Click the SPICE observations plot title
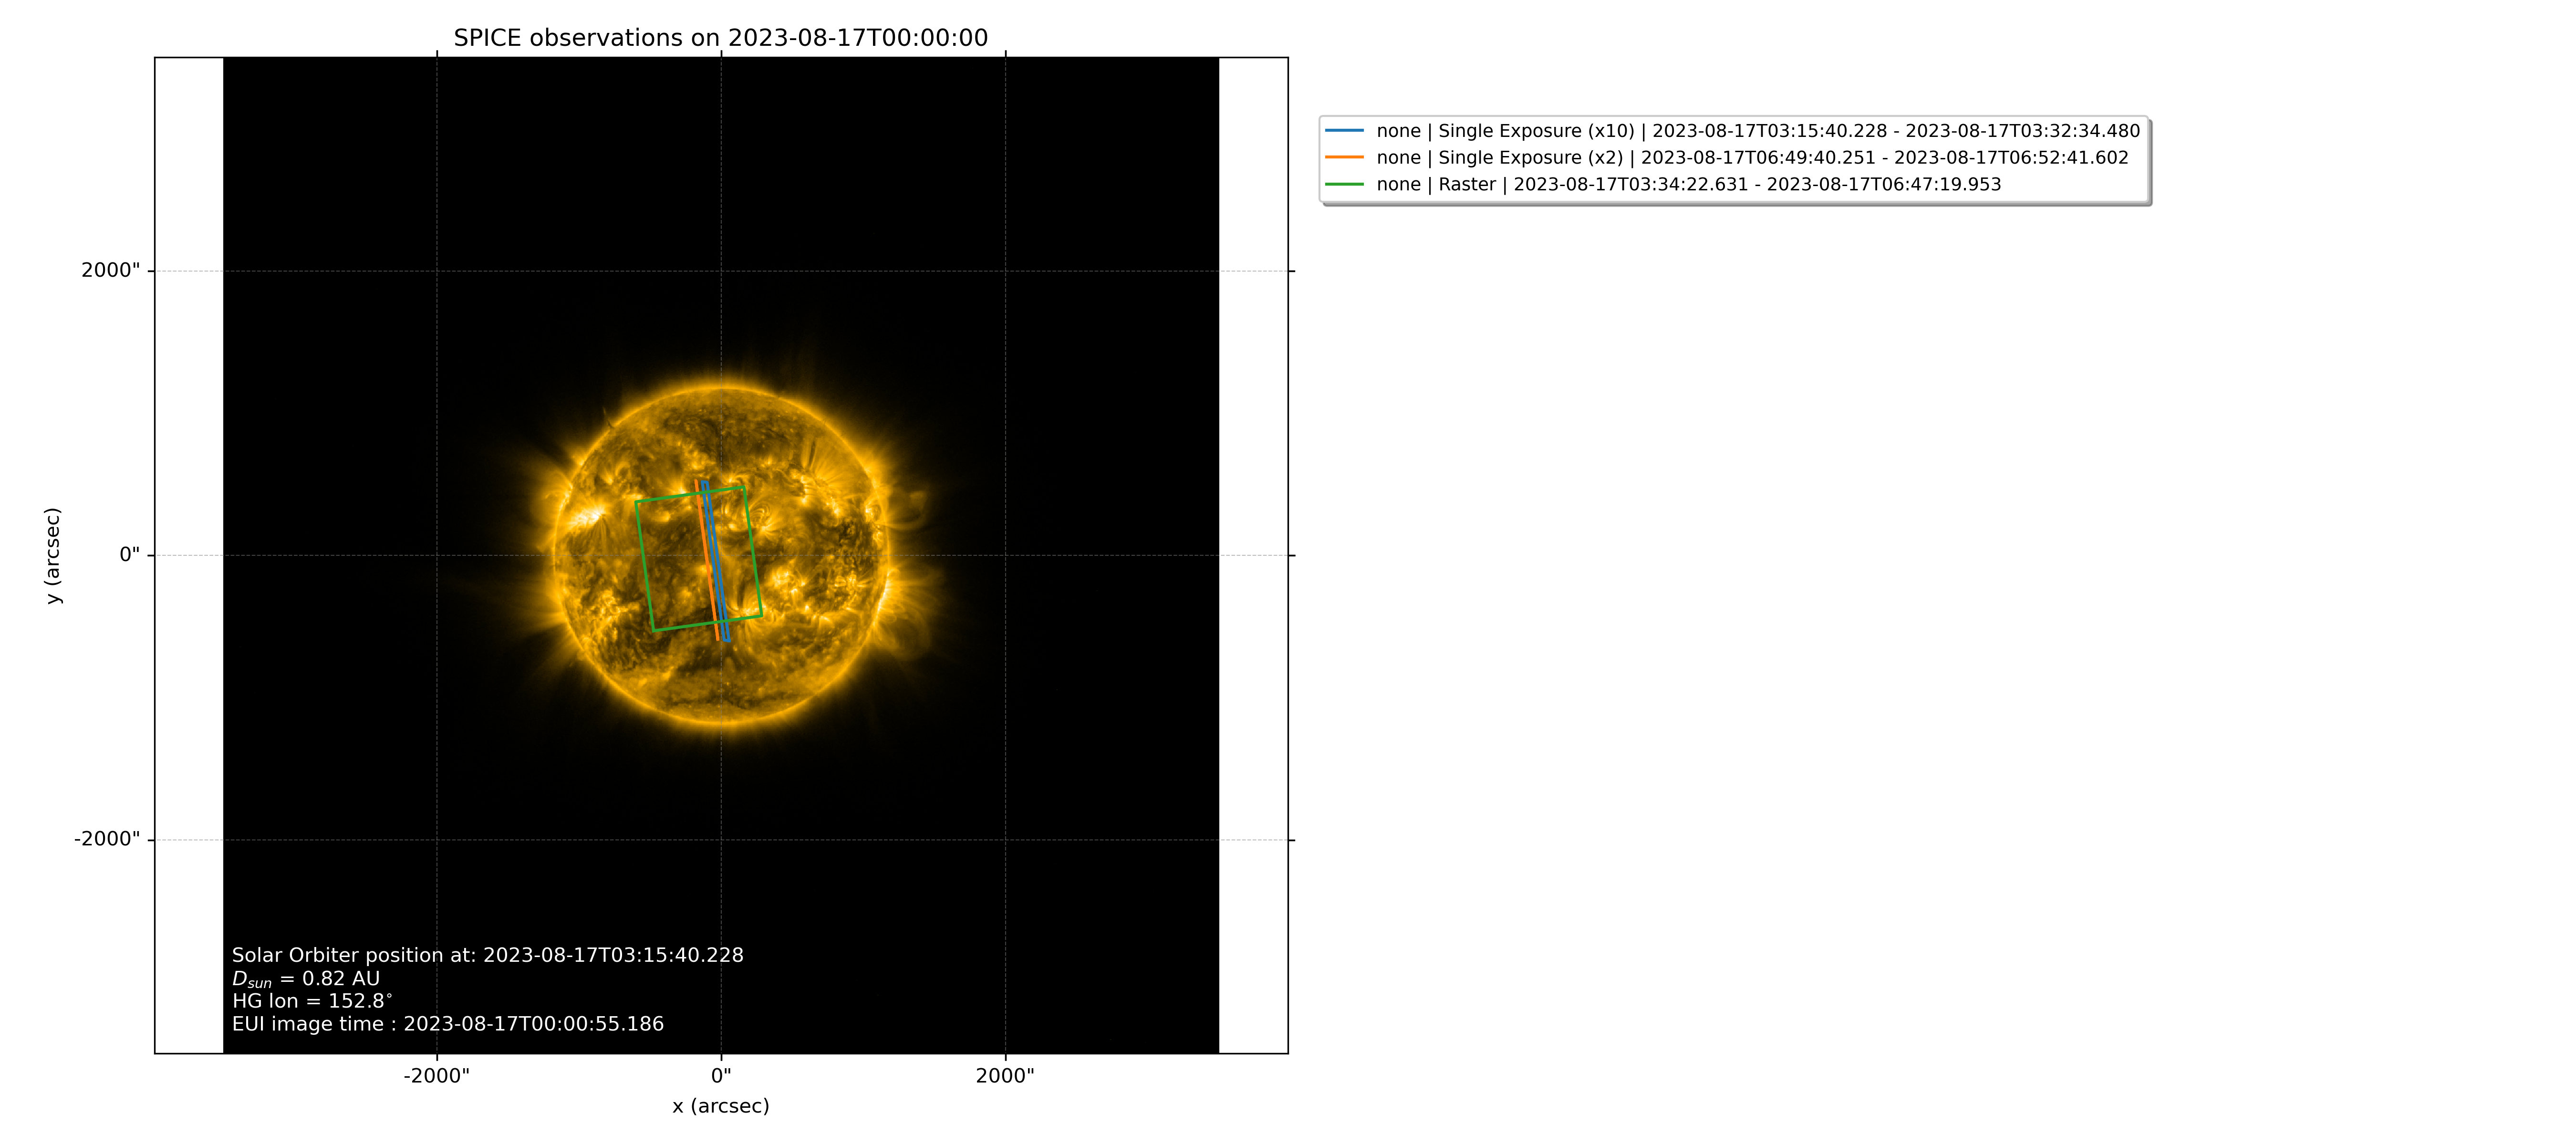The height and width of the screenshot is (1145, 2576). 720,38
